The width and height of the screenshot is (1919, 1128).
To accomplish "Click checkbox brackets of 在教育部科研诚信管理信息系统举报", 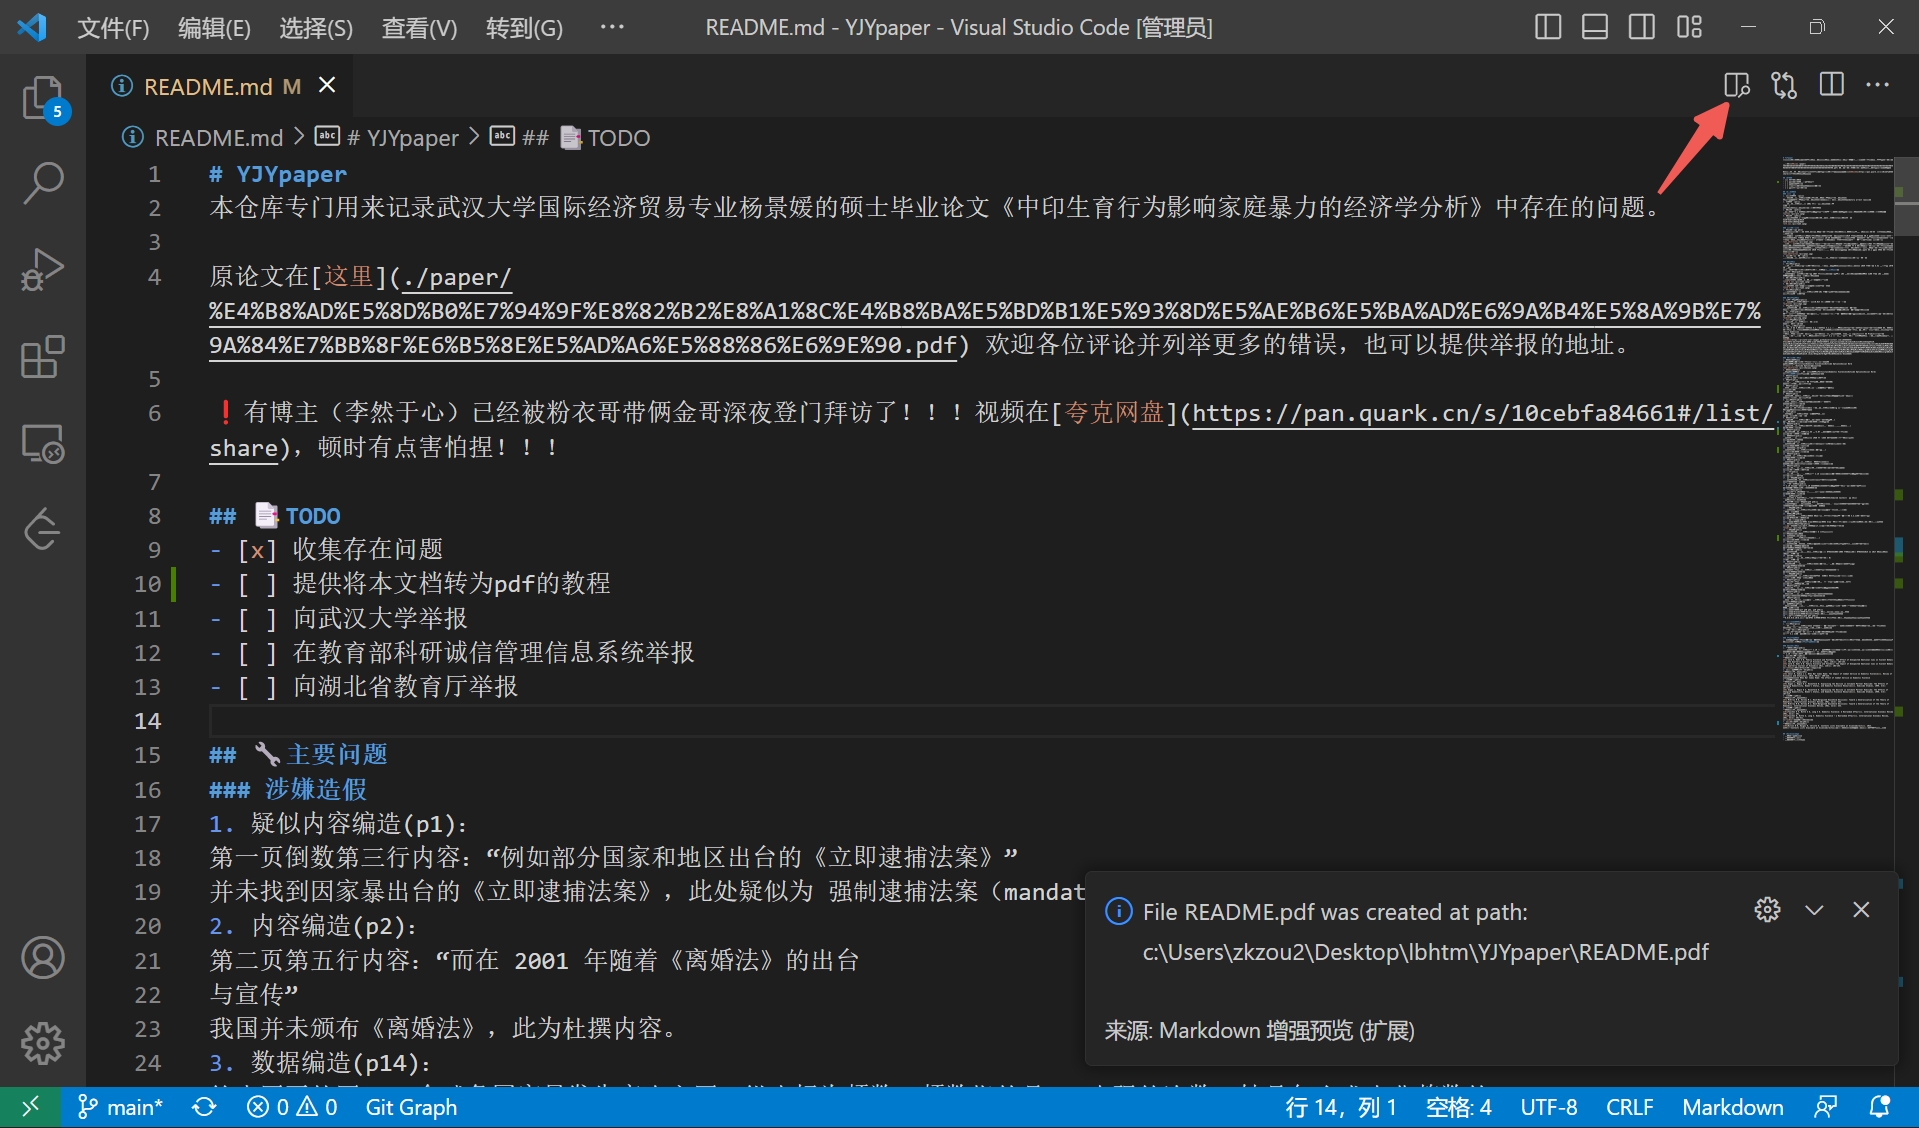I will point(257,652).
